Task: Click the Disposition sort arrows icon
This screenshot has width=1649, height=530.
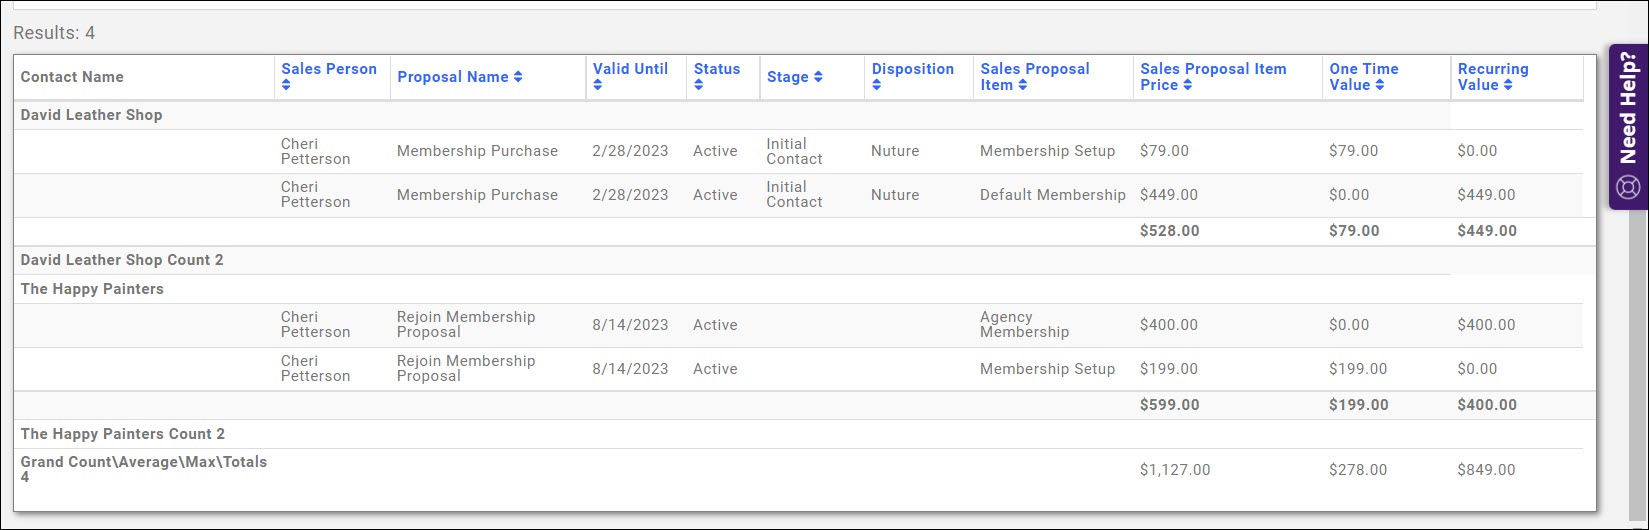Action: pos(876,86)
